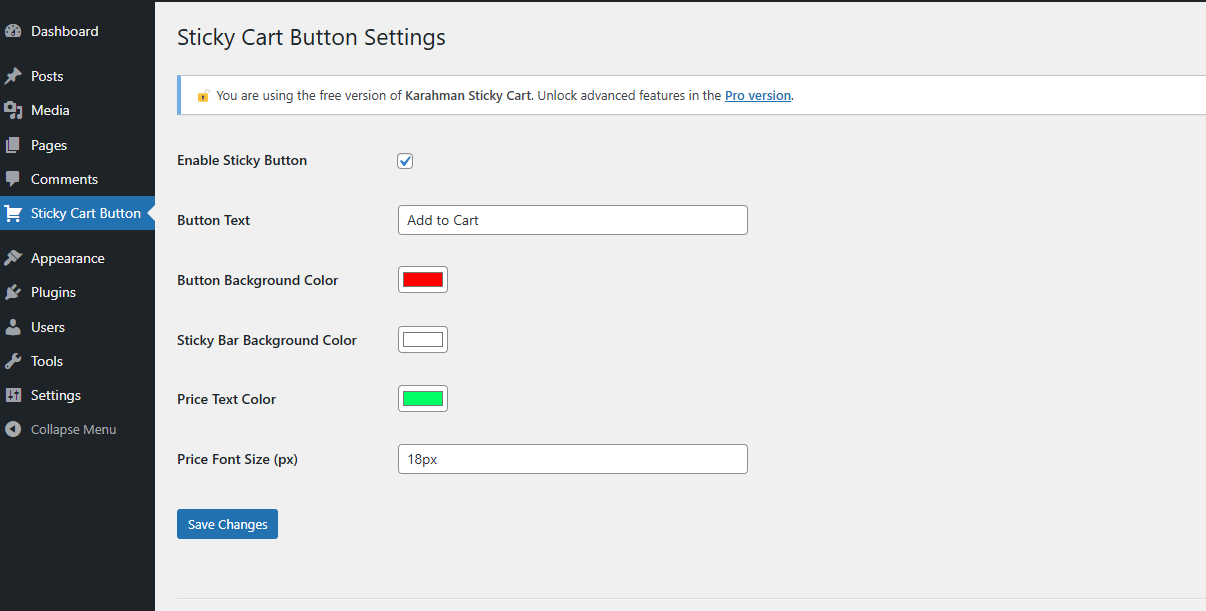Open the Comments section
Image resolution: width=1206 pixels, height=611 pixels.
pos(77,179)
